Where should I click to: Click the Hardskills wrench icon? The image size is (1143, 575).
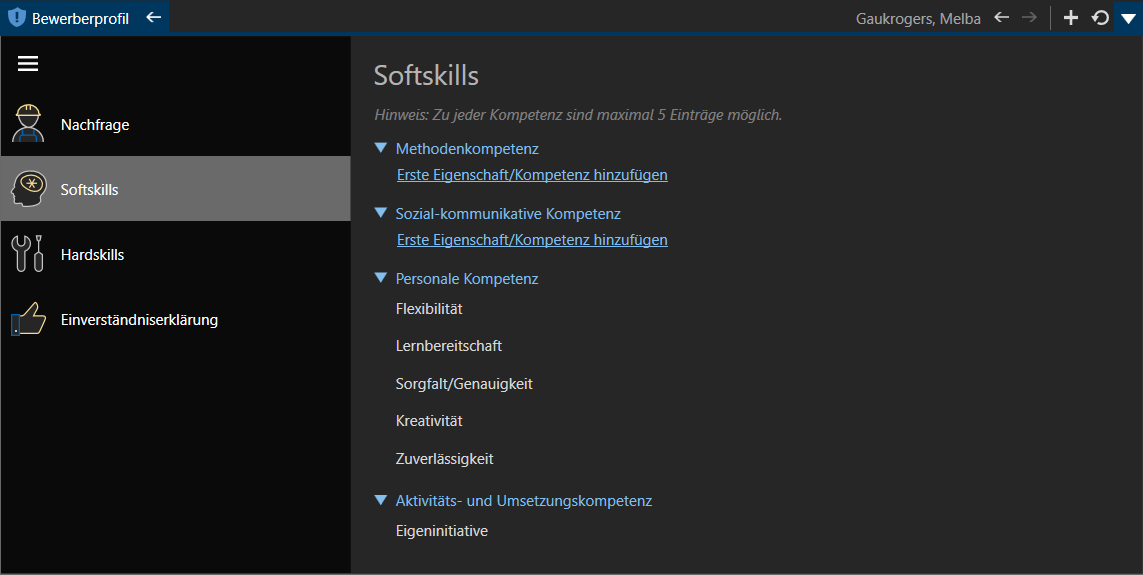(28, 254)
